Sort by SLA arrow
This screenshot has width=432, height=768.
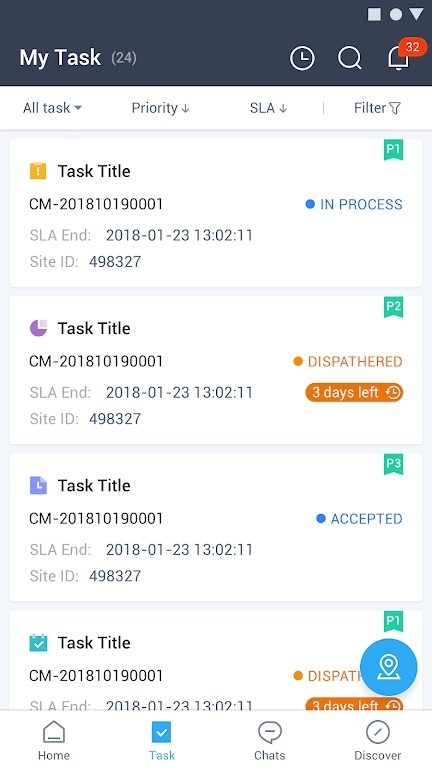(x=268, y=108)
